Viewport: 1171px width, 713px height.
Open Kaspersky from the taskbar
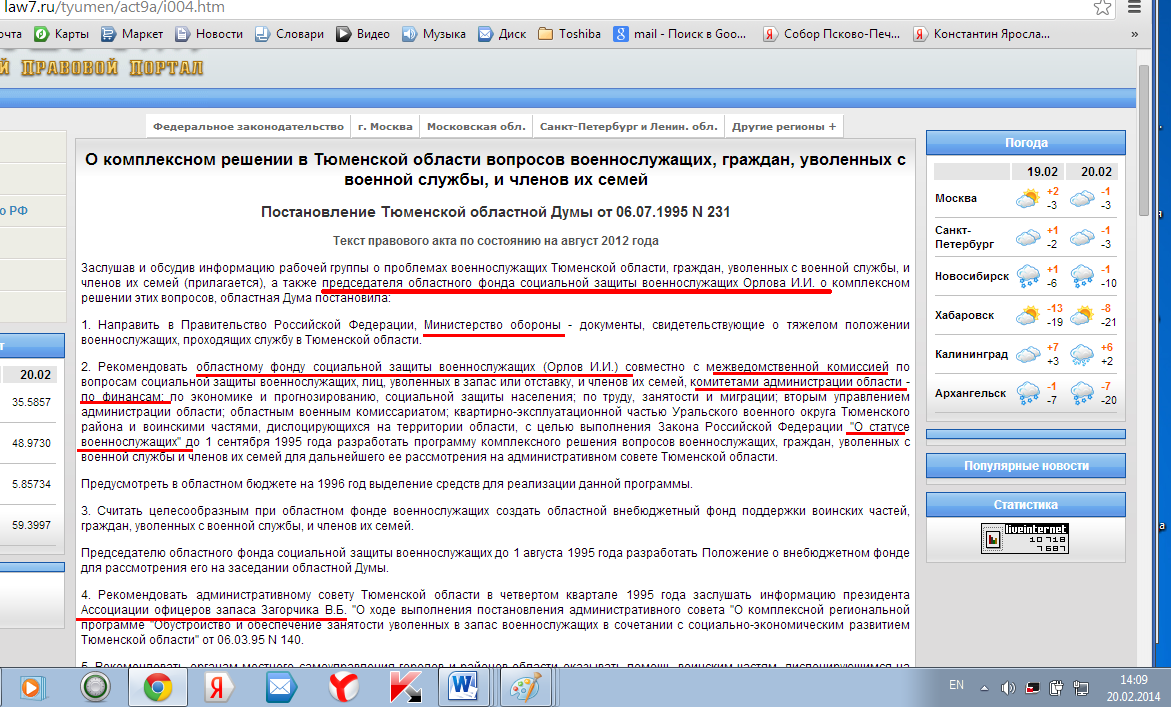[x=405, y=687]
